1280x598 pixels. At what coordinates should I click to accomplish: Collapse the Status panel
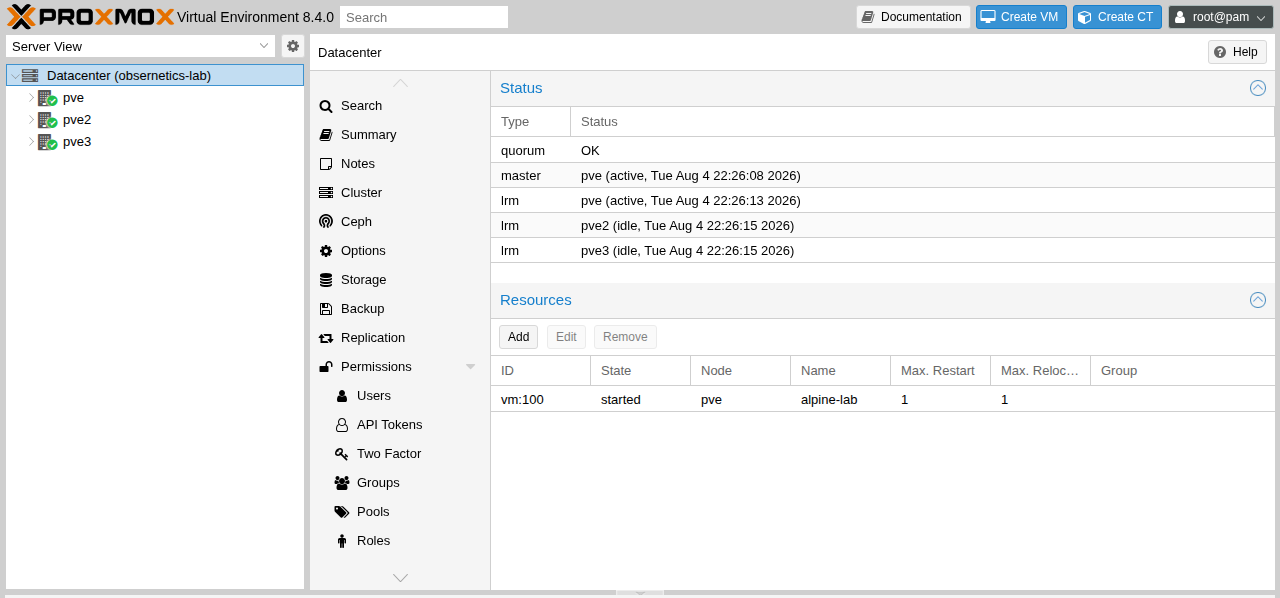pyautogui.click(x=1258, y=88)
